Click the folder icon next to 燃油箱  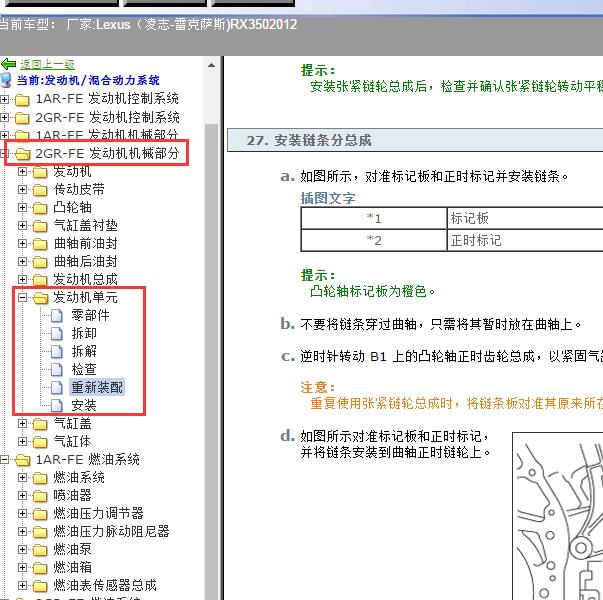(40, 568)
